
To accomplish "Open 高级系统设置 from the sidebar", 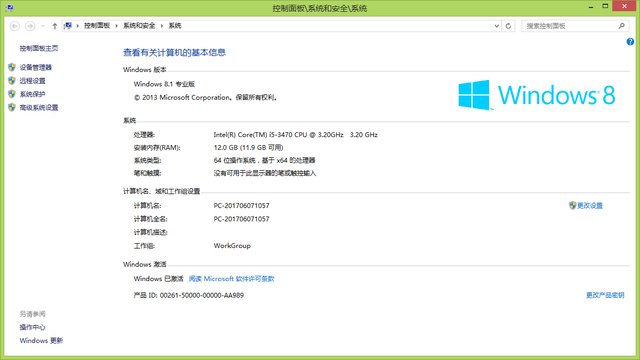I will tap(39, 108).
